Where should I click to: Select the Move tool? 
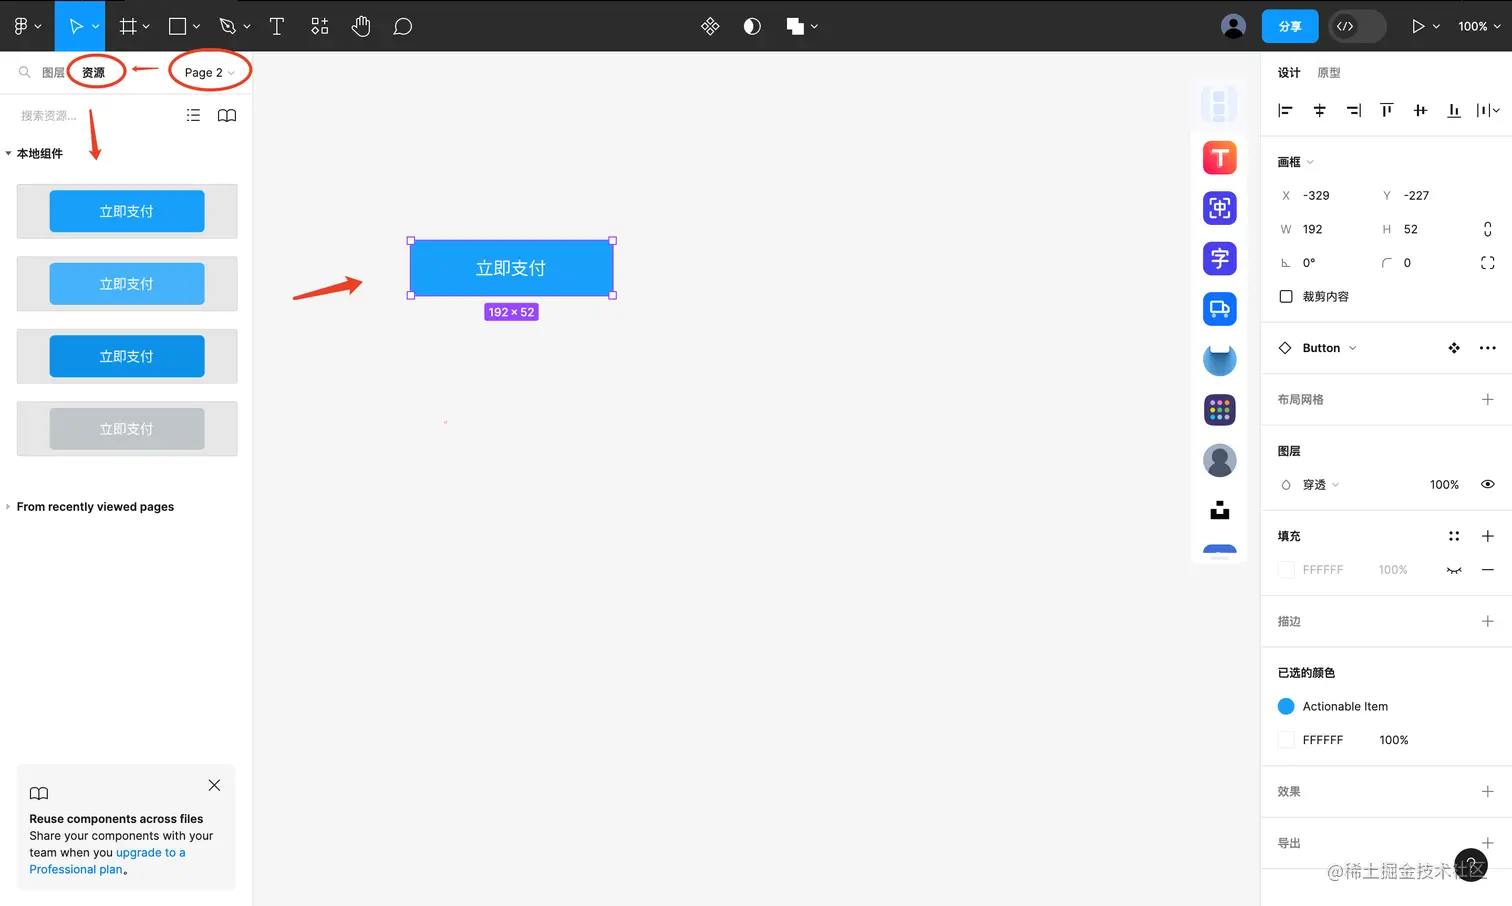tap(75, 27)
